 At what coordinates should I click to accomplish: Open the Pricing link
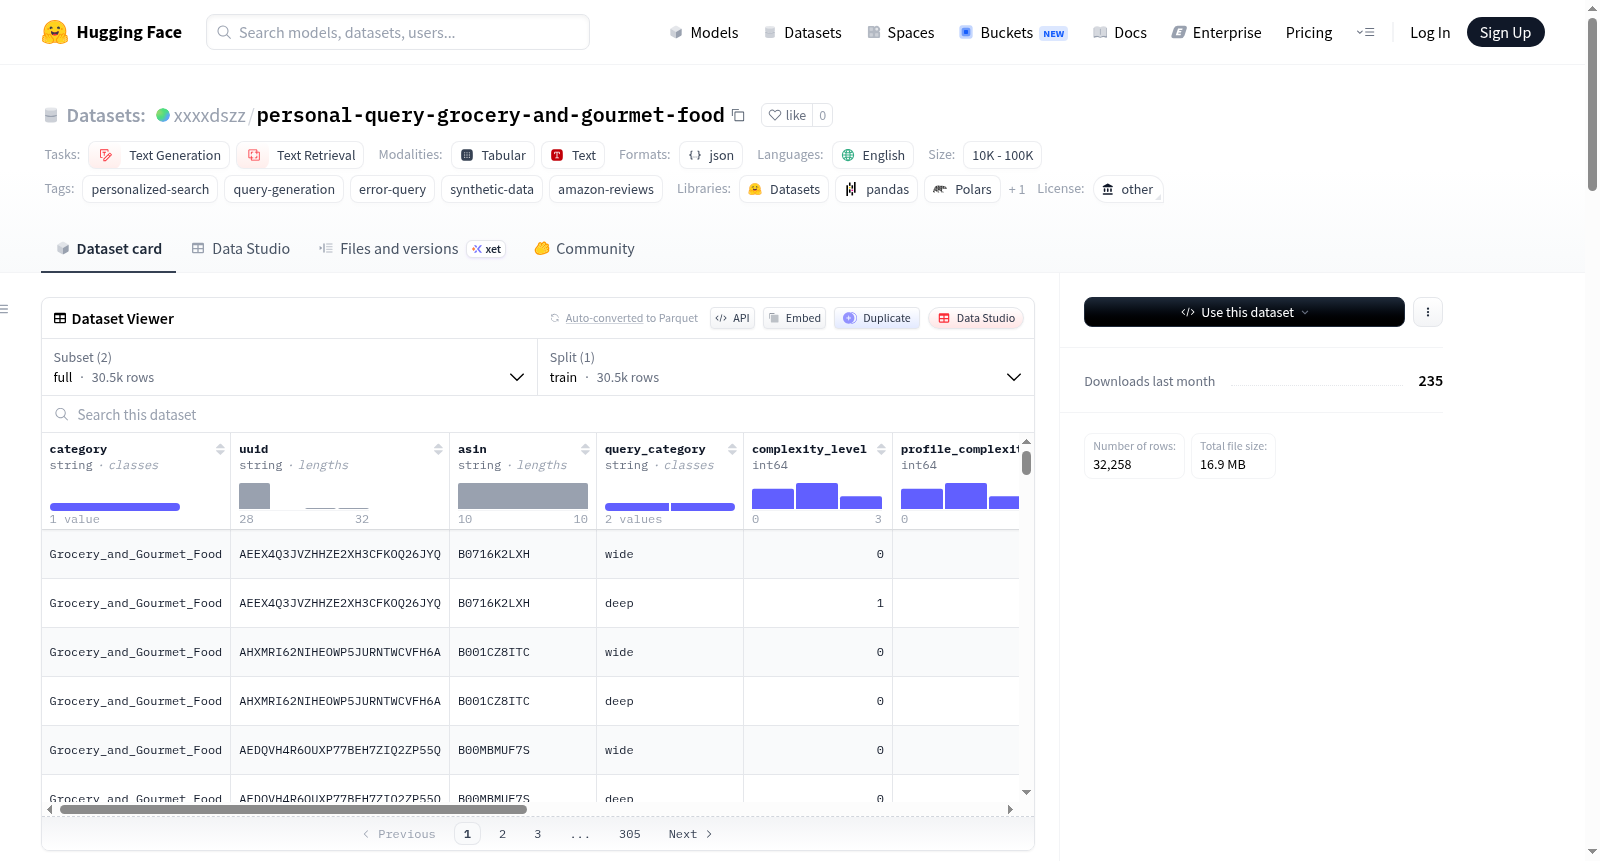point(1309,32)
